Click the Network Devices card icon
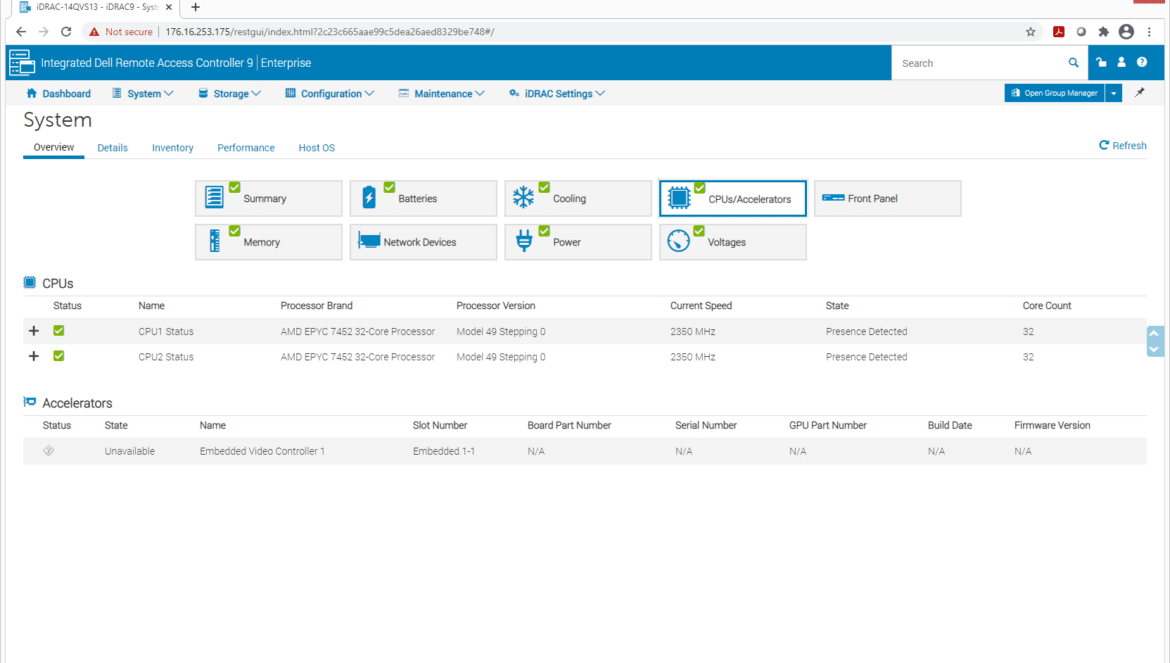This screenshot has width=1170, height=663. [369, 240]
